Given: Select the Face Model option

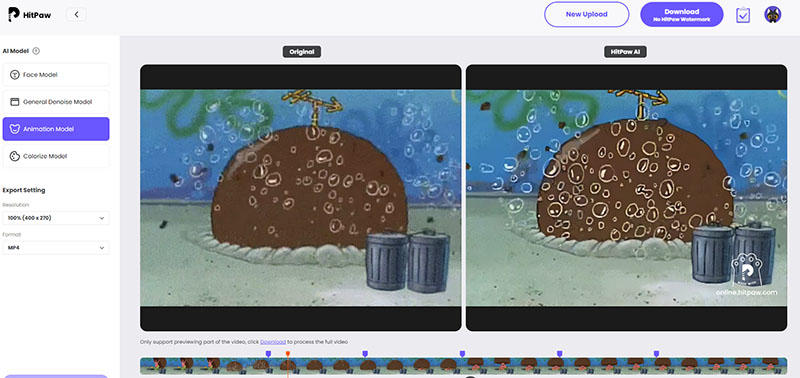Looking at the screenshot, I should tap(56, 75).
